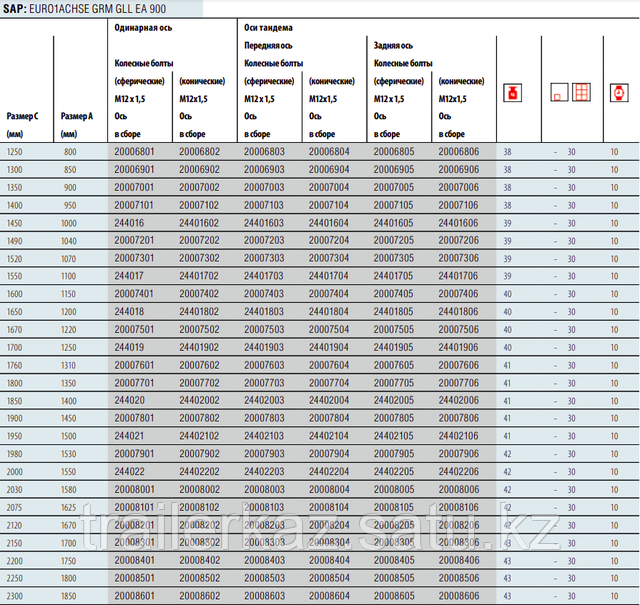Screen dimensions: 640x605
Task: Select part number 20007105
Action: click(x=394, y=205)
